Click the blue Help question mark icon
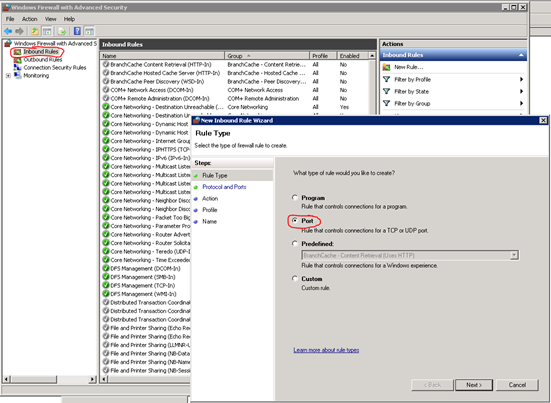Image resolution: width=551 pixels, height=403 pixels. [x=77, y=31]
